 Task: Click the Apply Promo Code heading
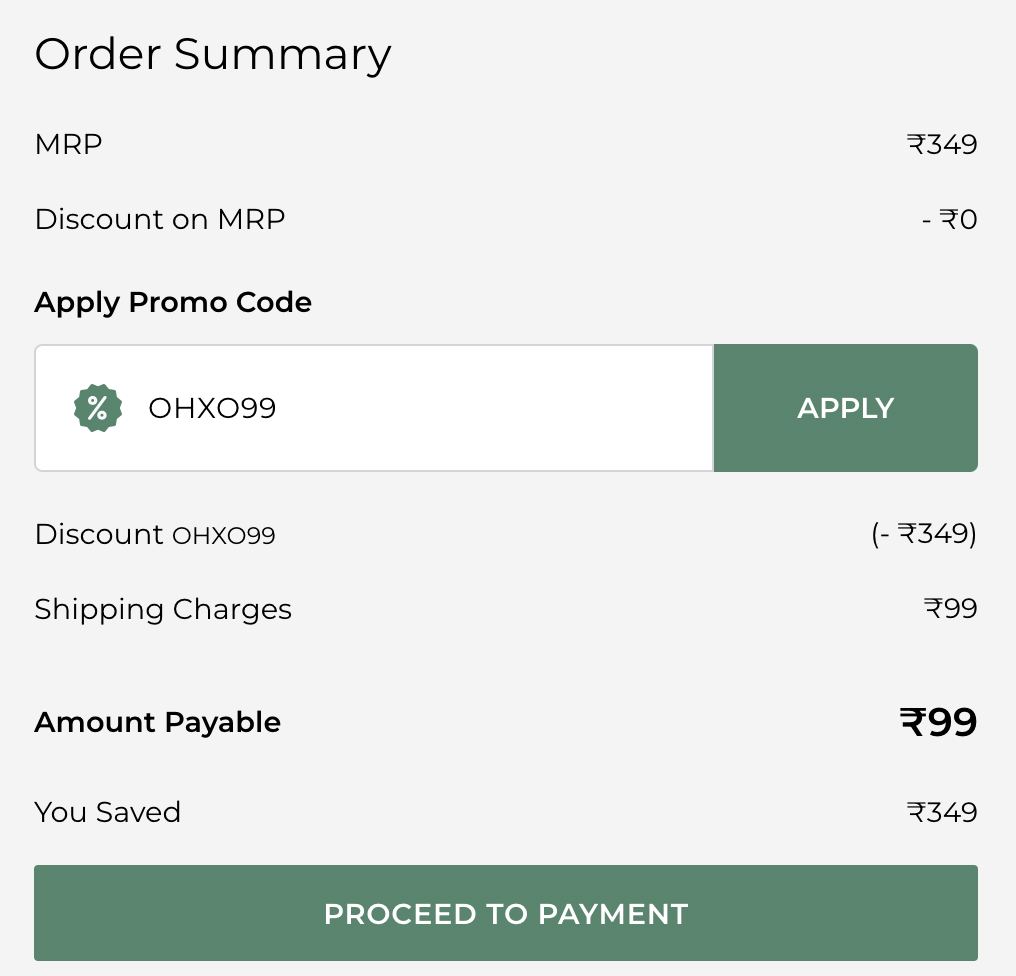[173, 303]
